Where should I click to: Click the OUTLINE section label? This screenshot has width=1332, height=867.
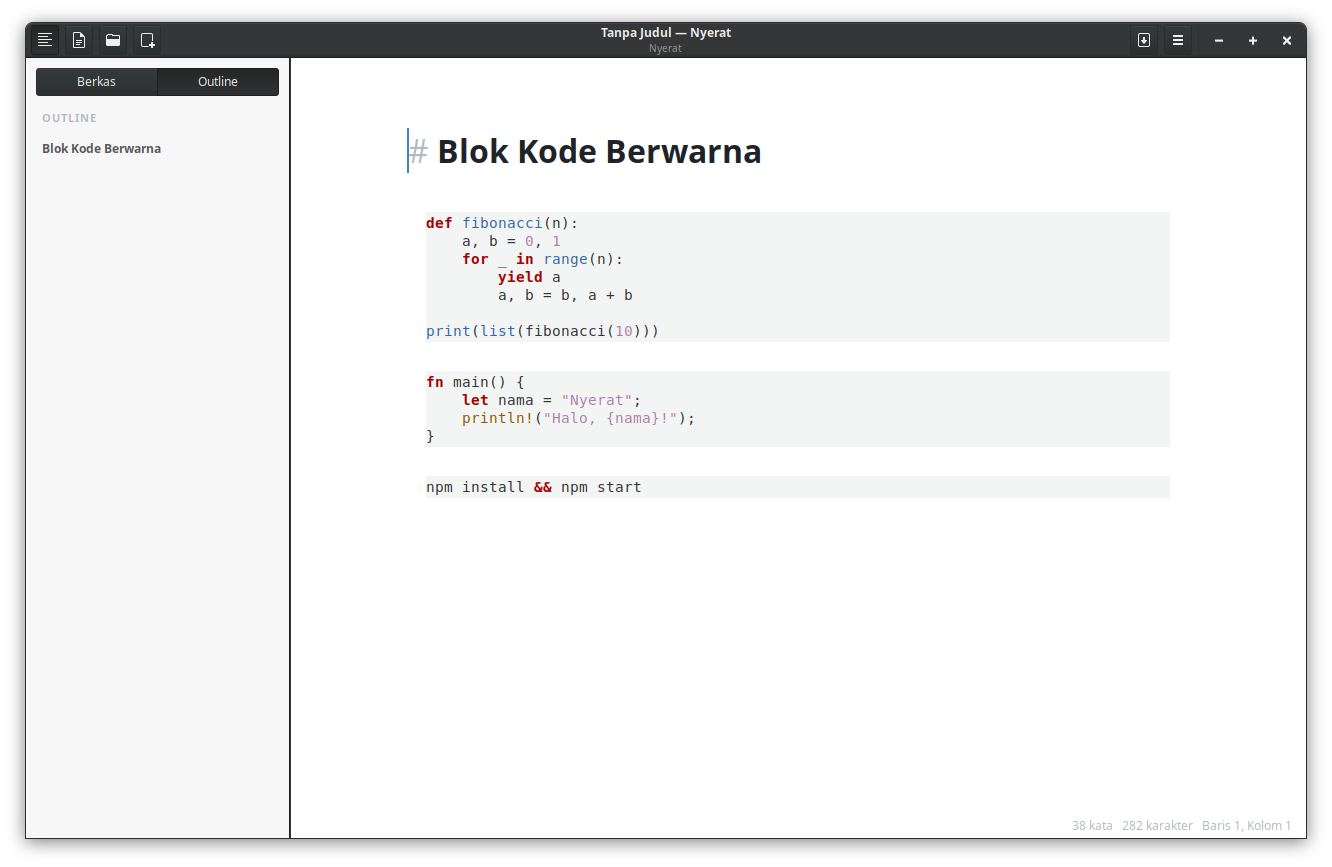click(69, 118)
